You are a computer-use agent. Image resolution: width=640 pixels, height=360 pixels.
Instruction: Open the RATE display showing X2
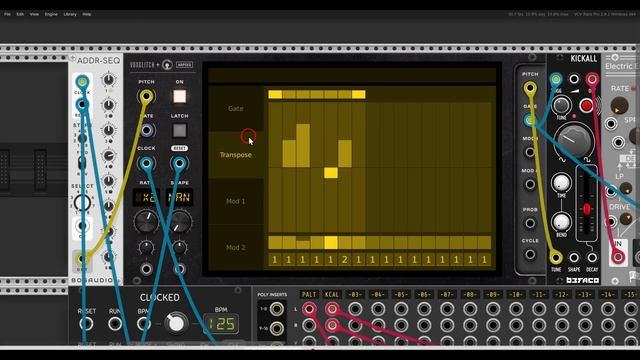coord(146,198)
